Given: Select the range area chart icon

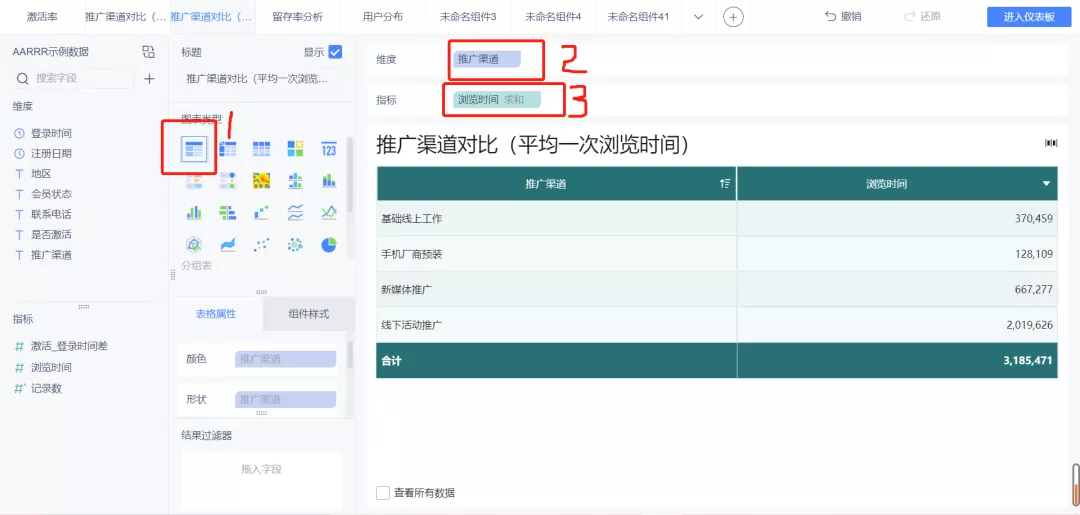Looking at the screenshot, I should pos(228,244).
